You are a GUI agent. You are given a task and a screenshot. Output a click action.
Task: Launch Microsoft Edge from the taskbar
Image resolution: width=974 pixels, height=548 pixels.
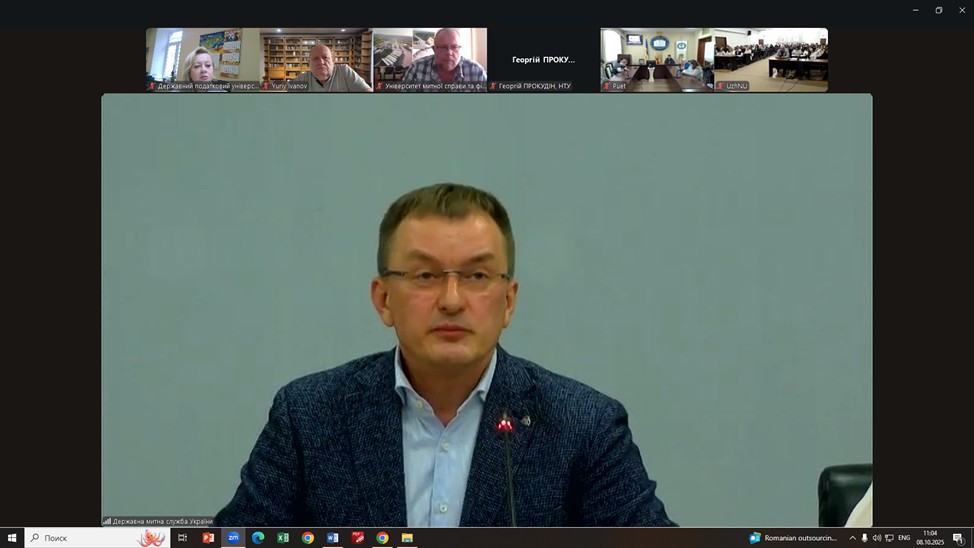click(258, 538)
